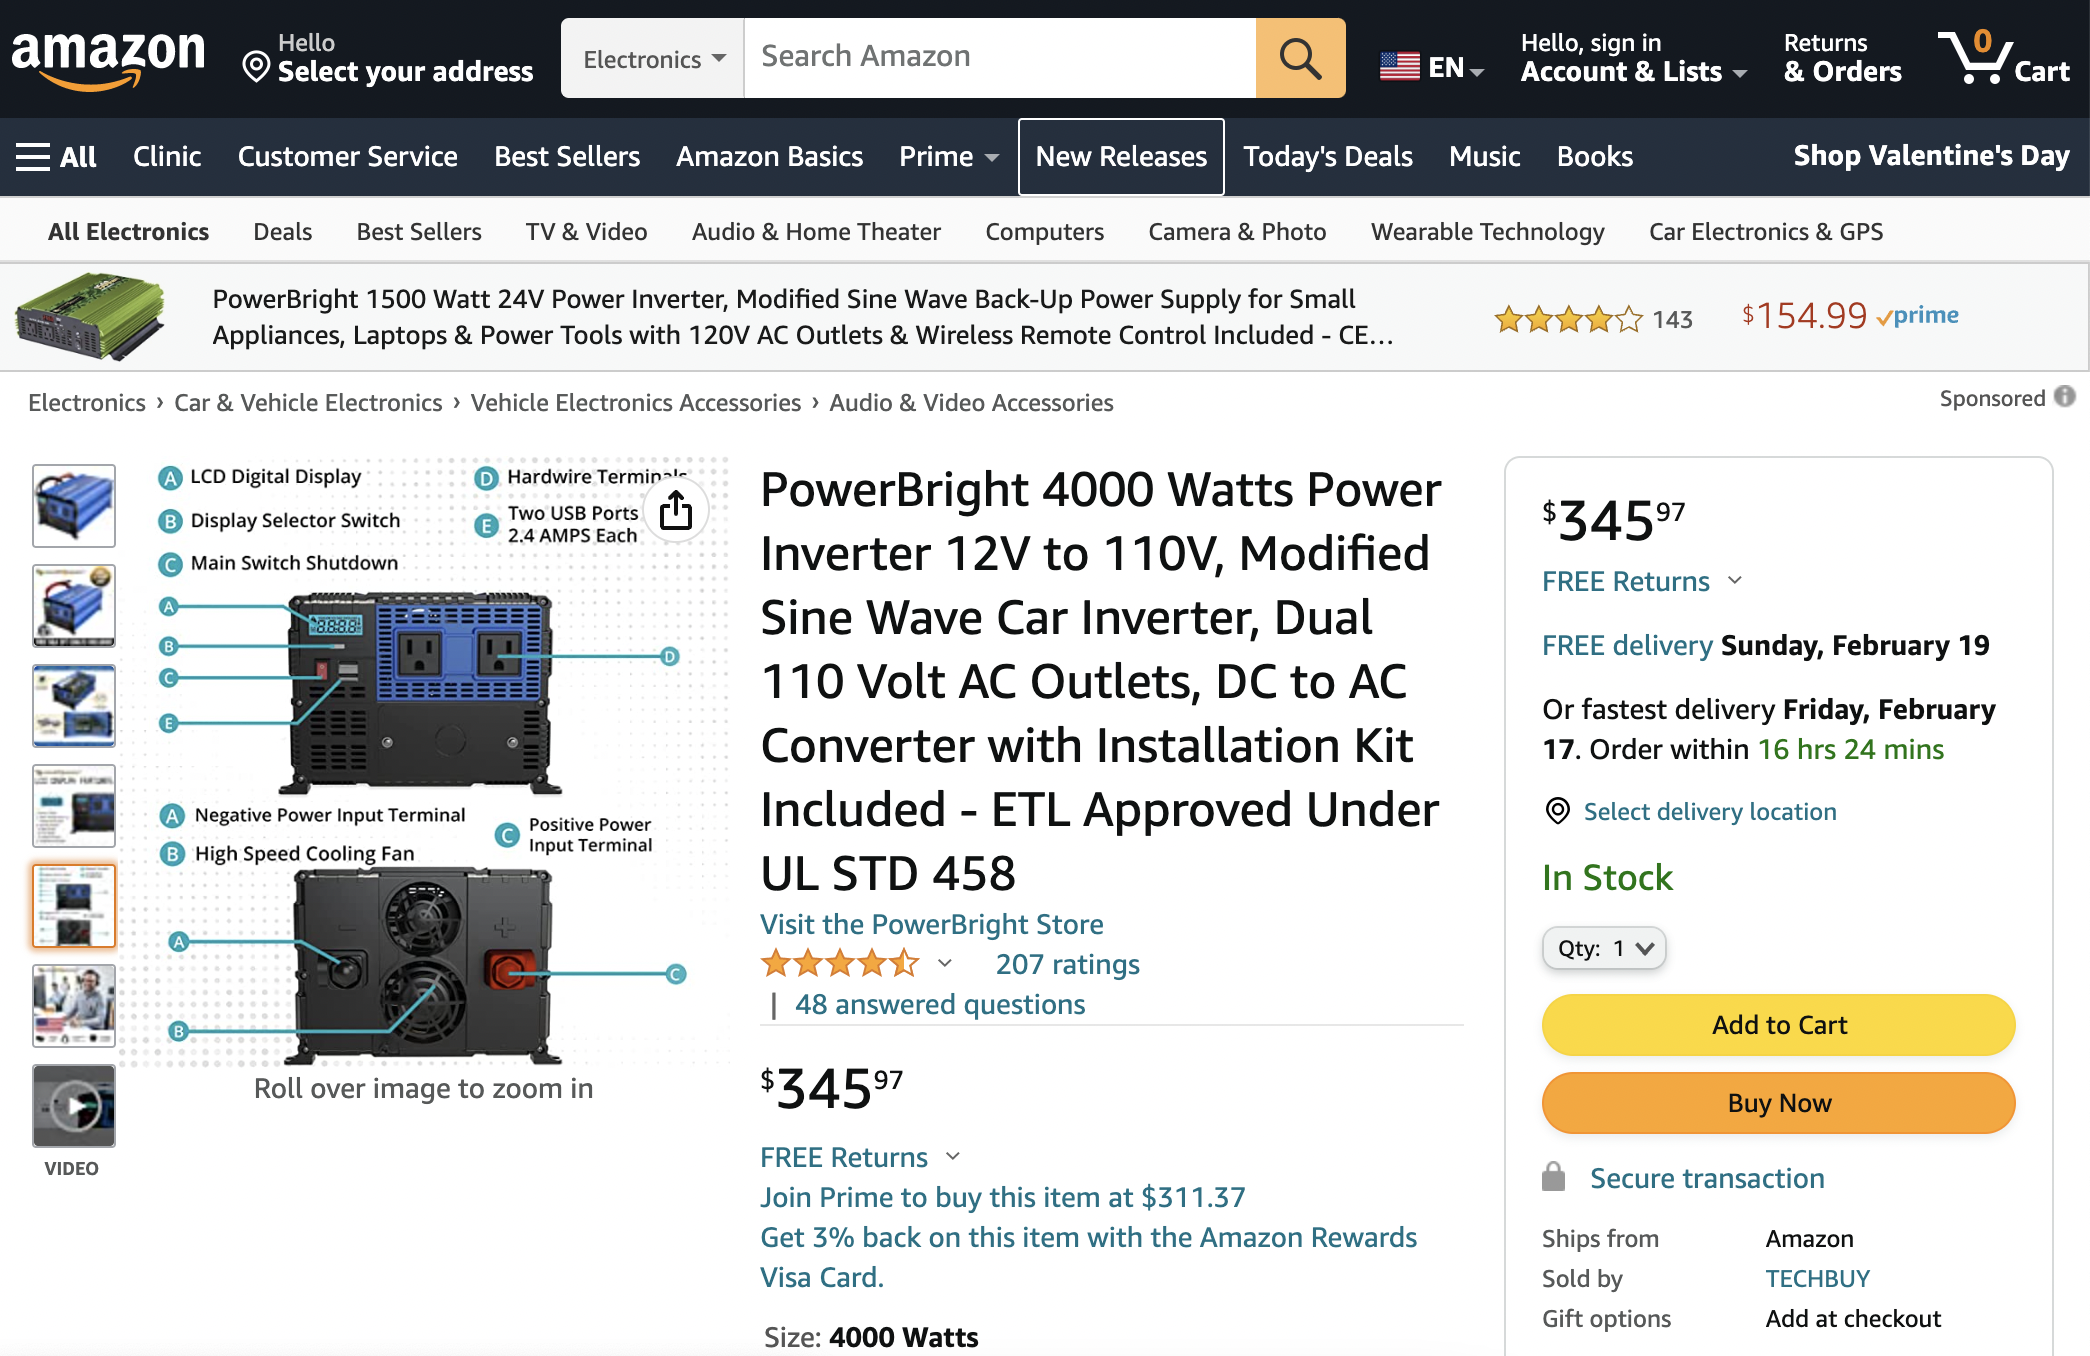This screenshot has height=1356, width=2090.
Task: Expand Account & Lists menu
Action: pos(1633,58)
